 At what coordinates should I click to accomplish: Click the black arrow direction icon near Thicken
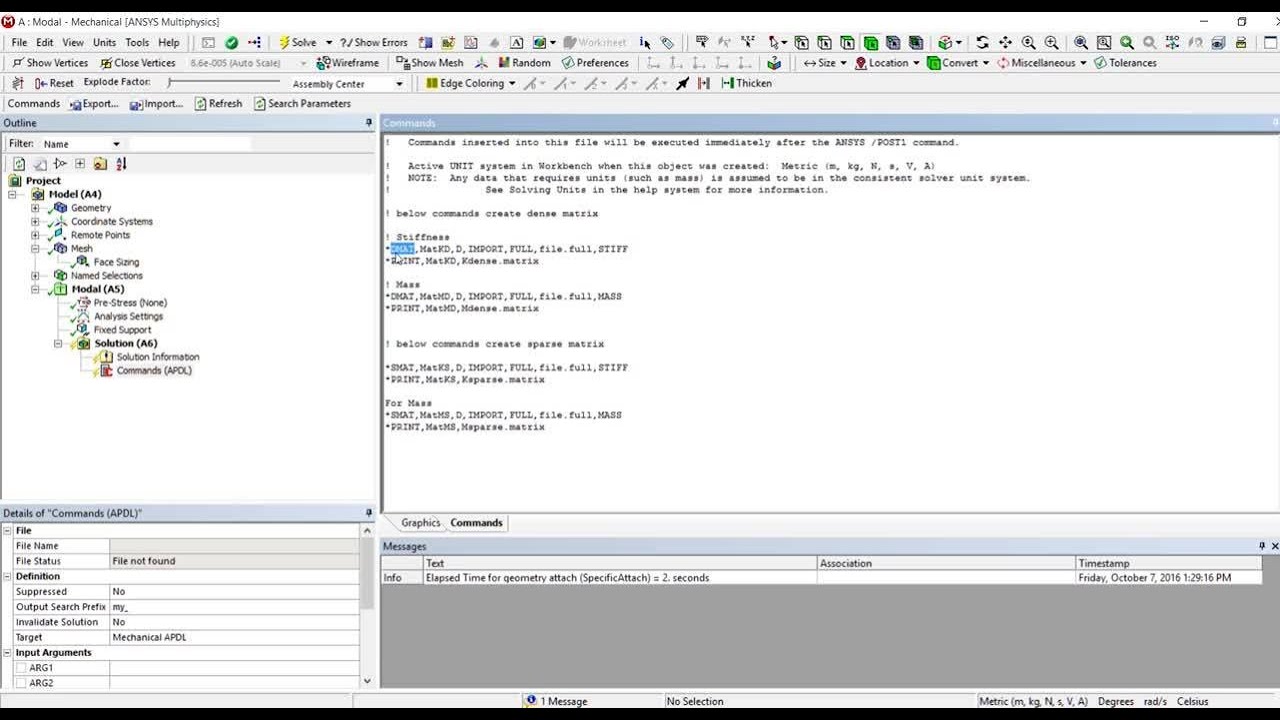[x=682, y=84]
